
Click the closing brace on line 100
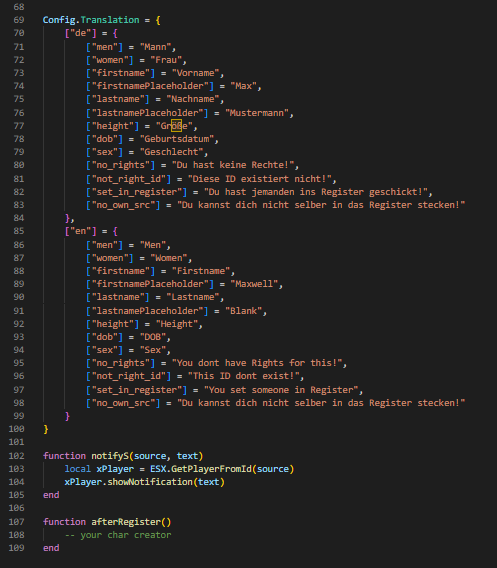(x=46, y=429)
